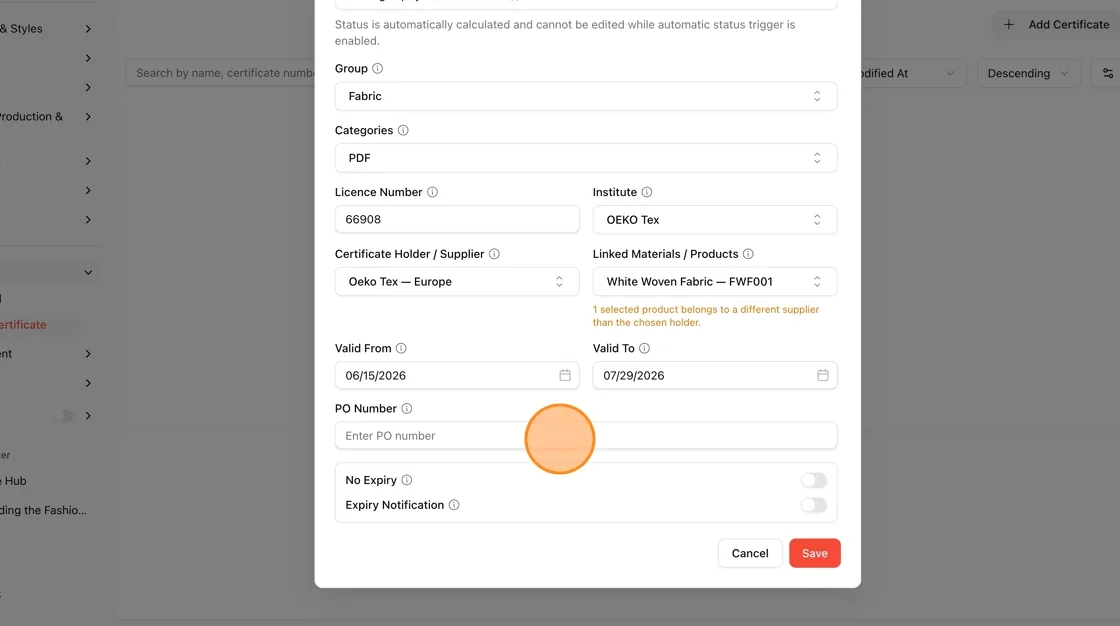Click the Enter PO number input field
The image size is (1120, 626).
(586, 436)
